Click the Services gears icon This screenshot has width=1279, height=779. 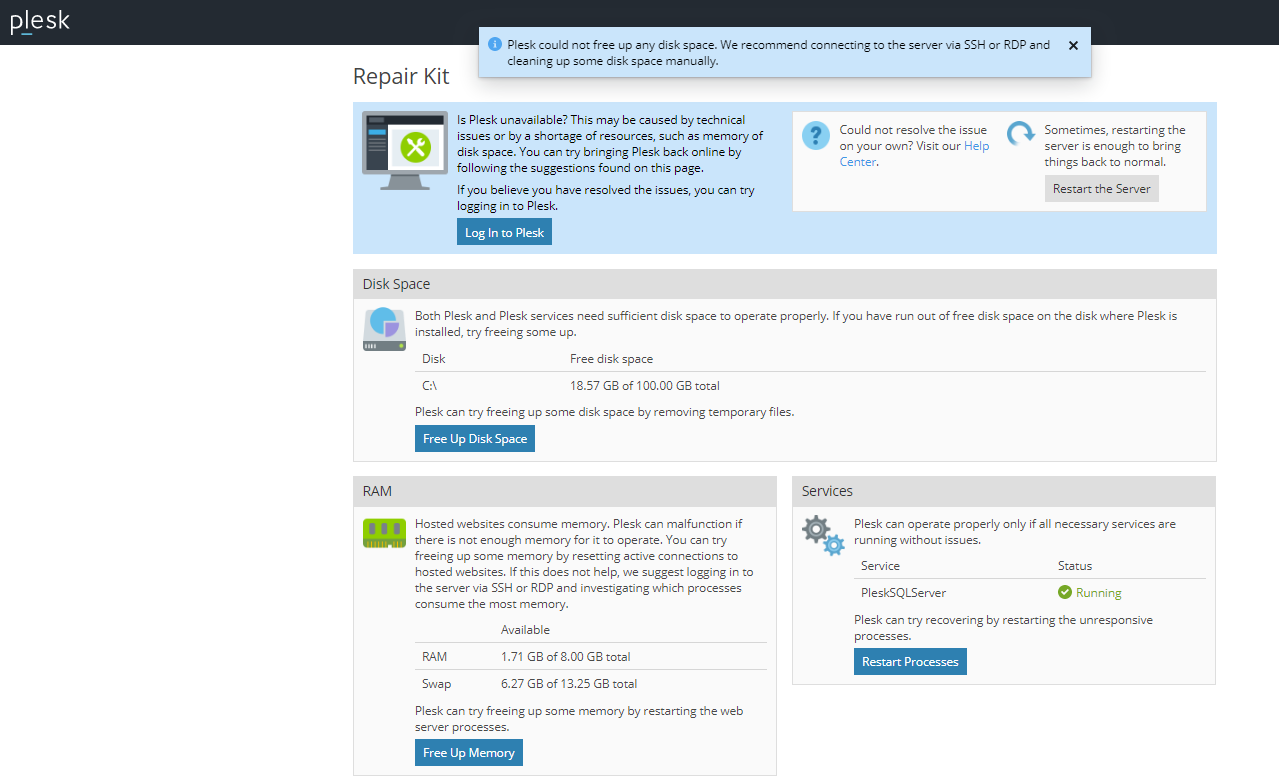click(823, 535)
